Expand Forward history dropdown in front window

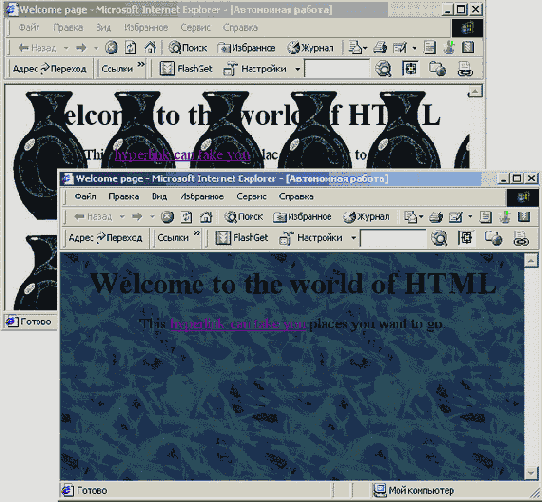(152, 217)
